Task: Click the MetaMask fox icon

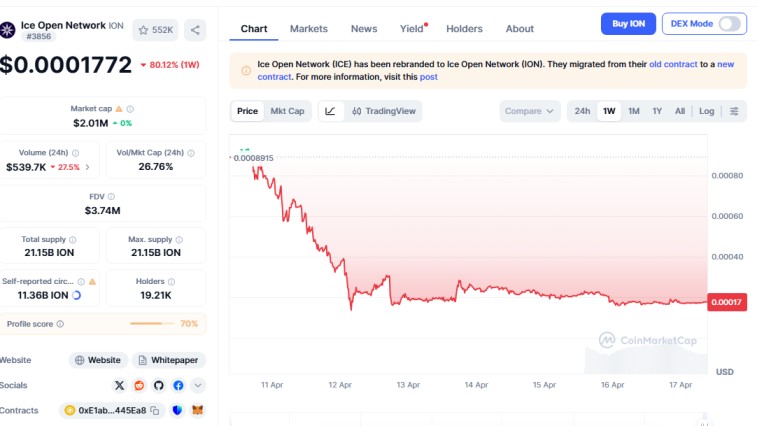Action: (197, 410)
